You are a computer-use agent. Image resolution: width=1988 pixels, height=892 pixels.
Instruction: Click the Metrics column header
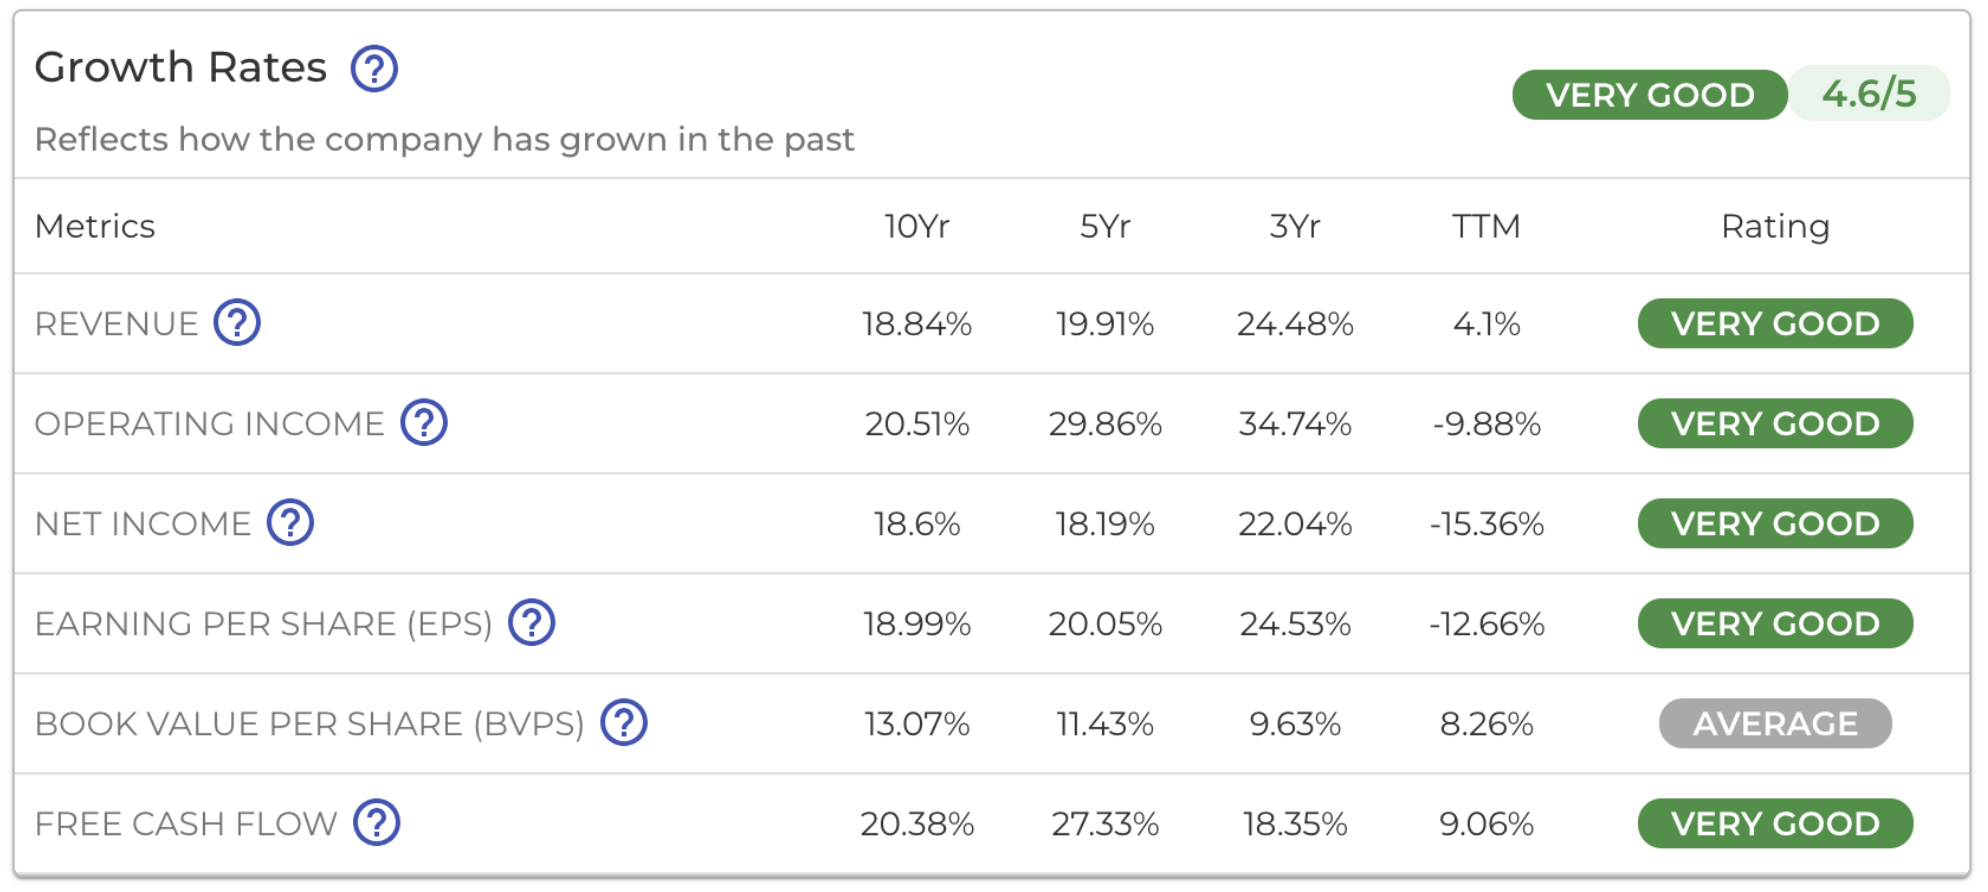pyautogui.click(x=95, y=227)
